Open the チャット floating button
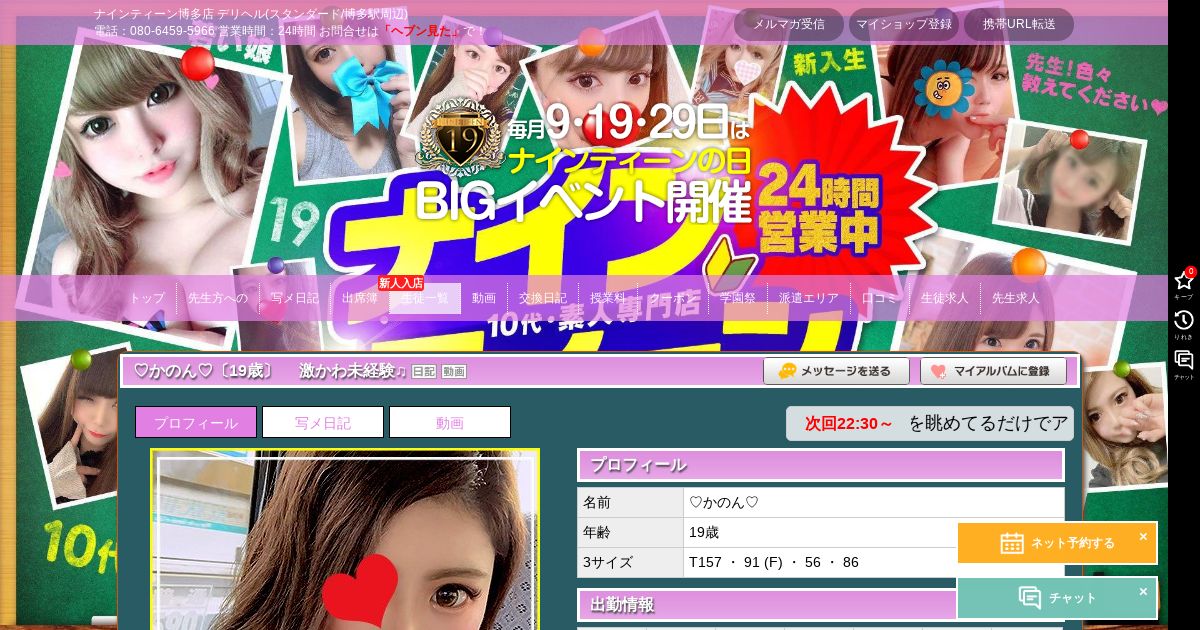Screen dimensions: 1200x630 pyautogui.click(x=1057, y=598)
